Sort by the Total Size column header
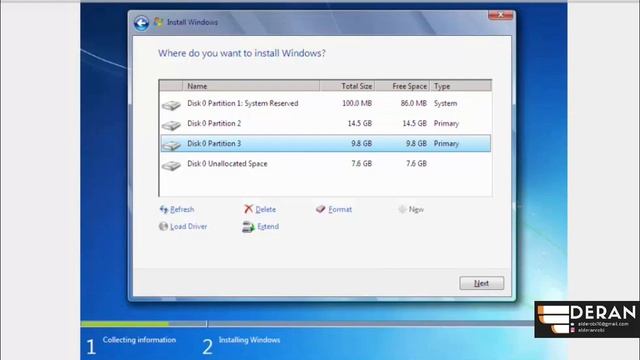The width and height of the screenshot is (640, 360). coord(347,86)
